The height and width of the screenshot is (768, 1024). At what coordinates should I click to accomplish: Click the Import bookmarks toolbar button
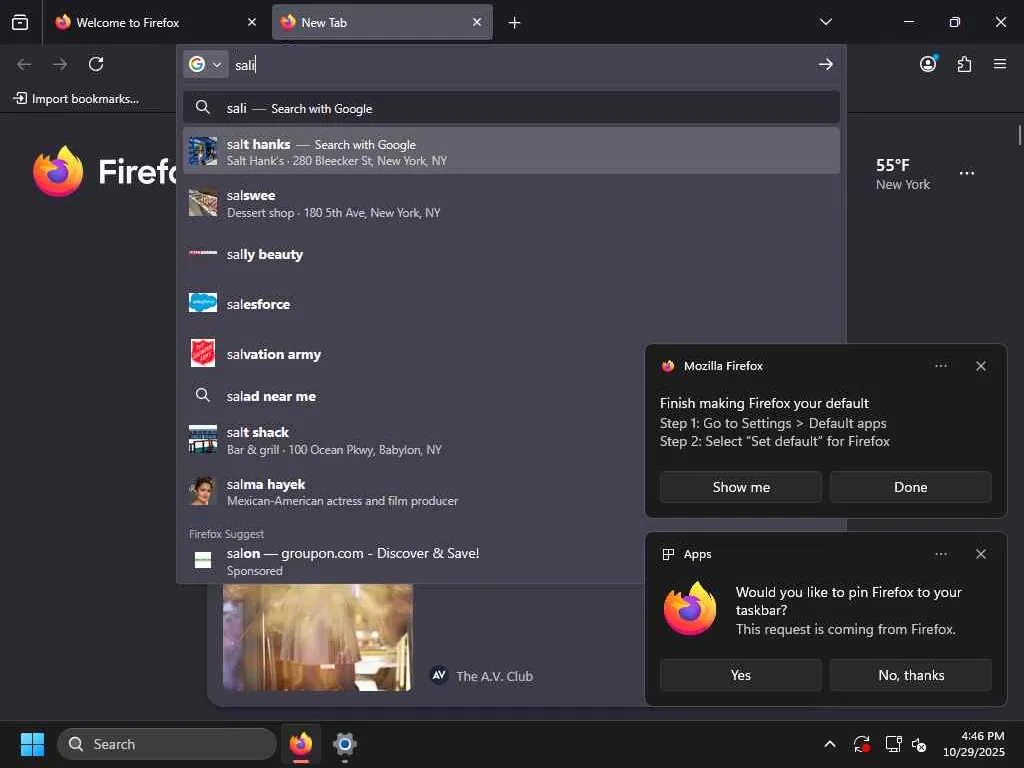click(x=76, y=99)
